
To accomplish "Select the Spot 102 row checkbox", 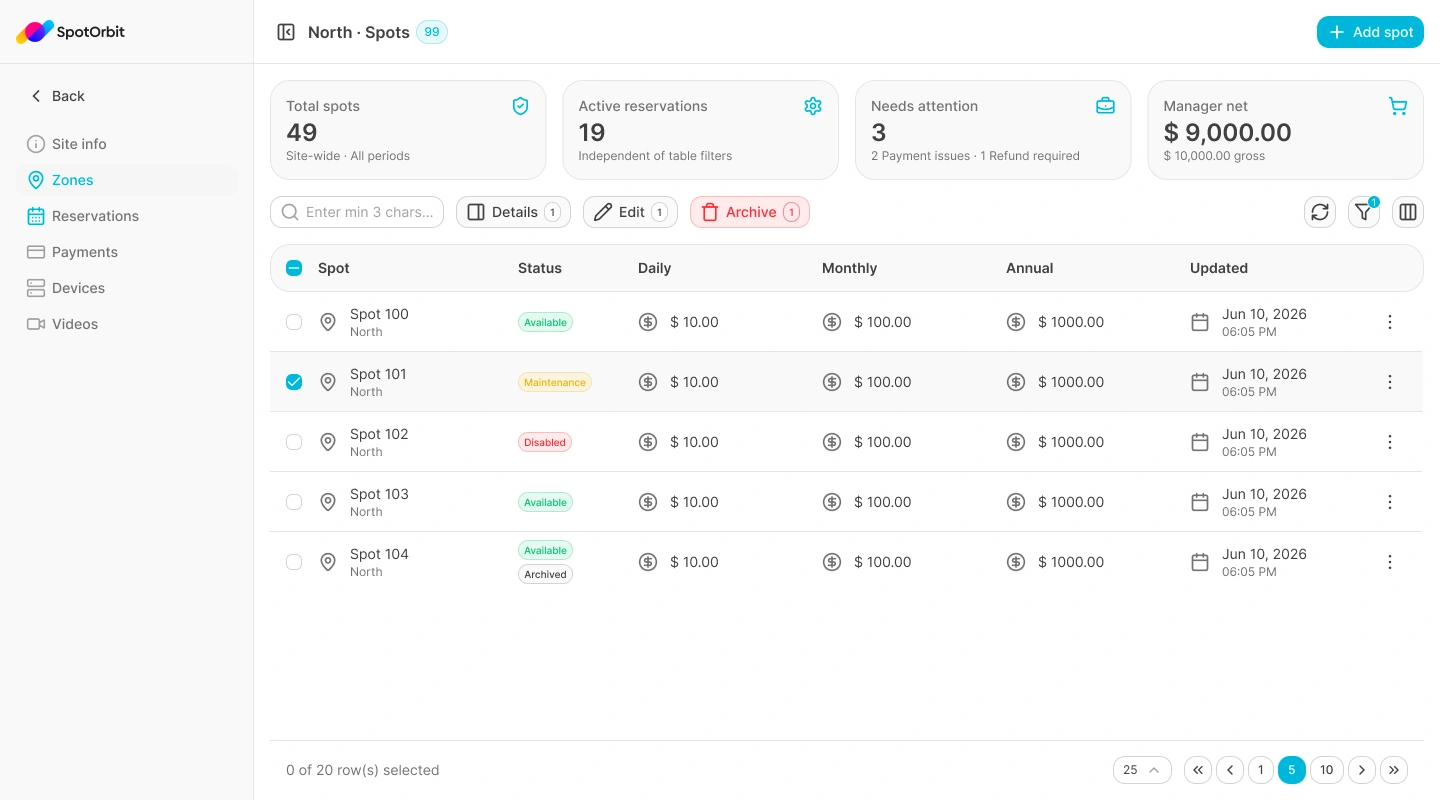I will [x=294, y=442].
